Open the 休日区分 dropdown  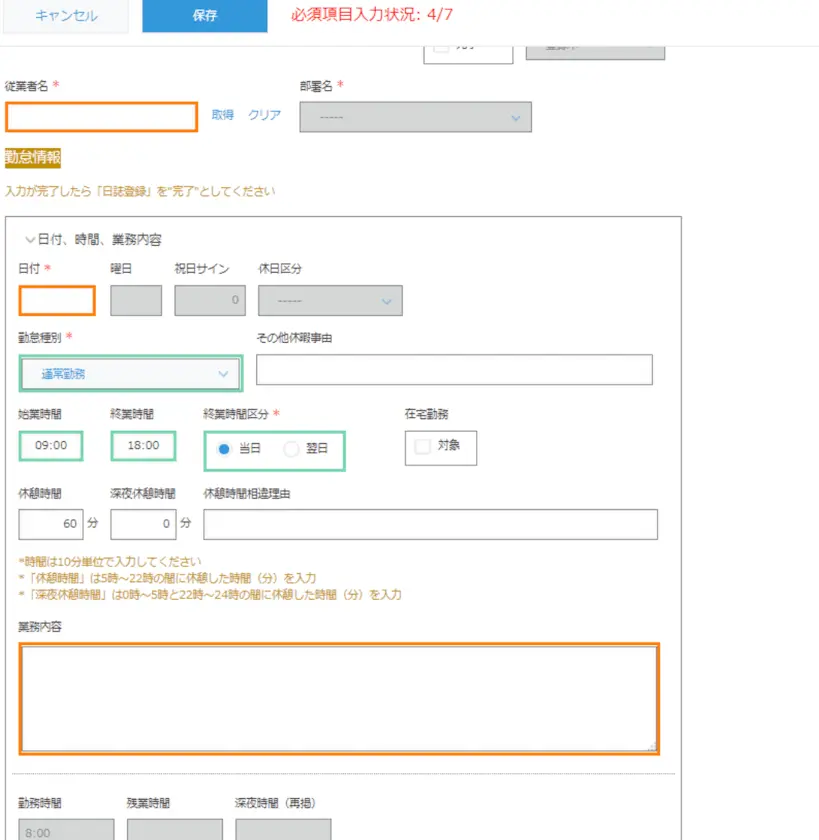[330, 301]
